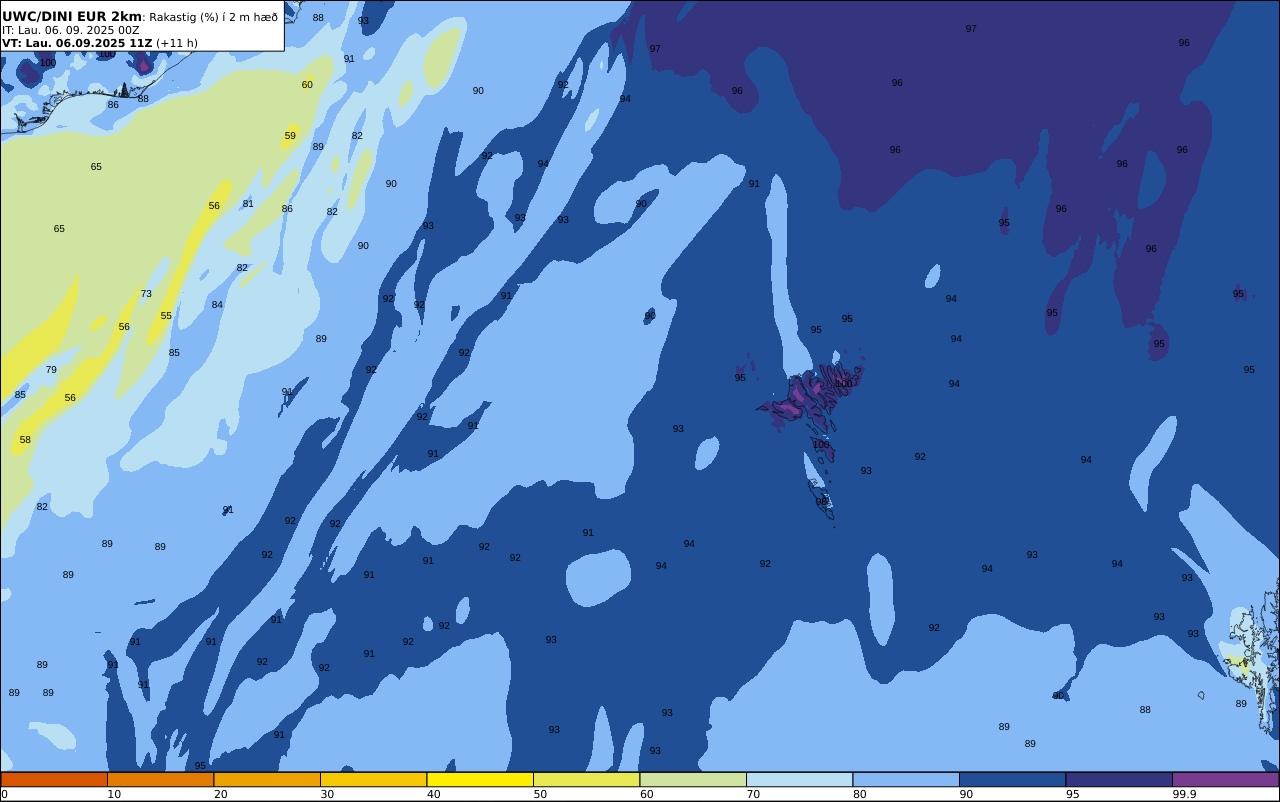Click the title text 'UWC/DINI EUR 2km'
Viewport: 1280px width, 802px height.
[72, 16]
